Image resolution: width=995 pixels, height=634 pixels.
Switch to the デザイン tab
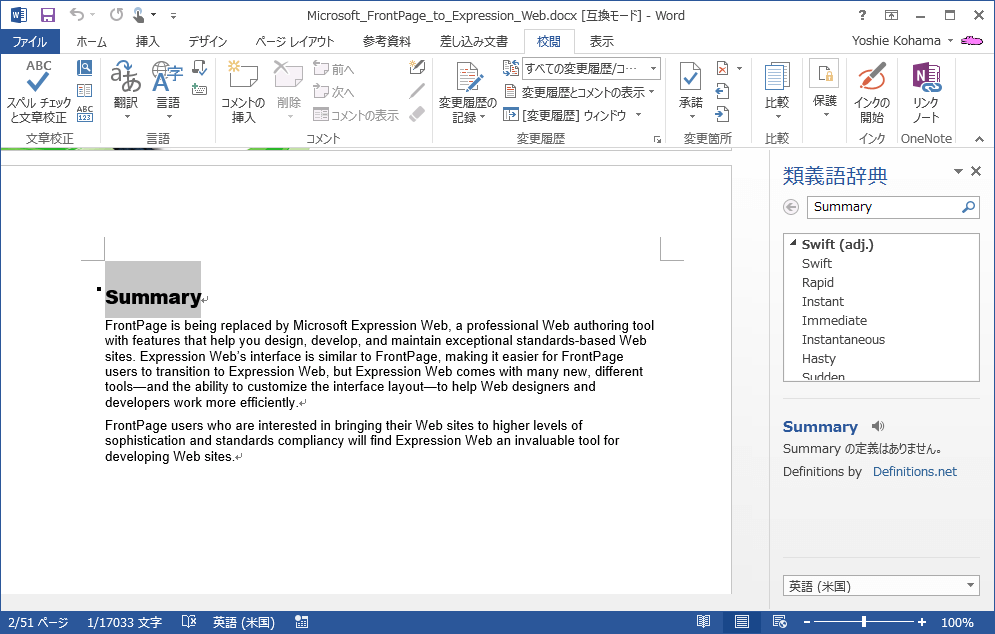click(208, 41)
